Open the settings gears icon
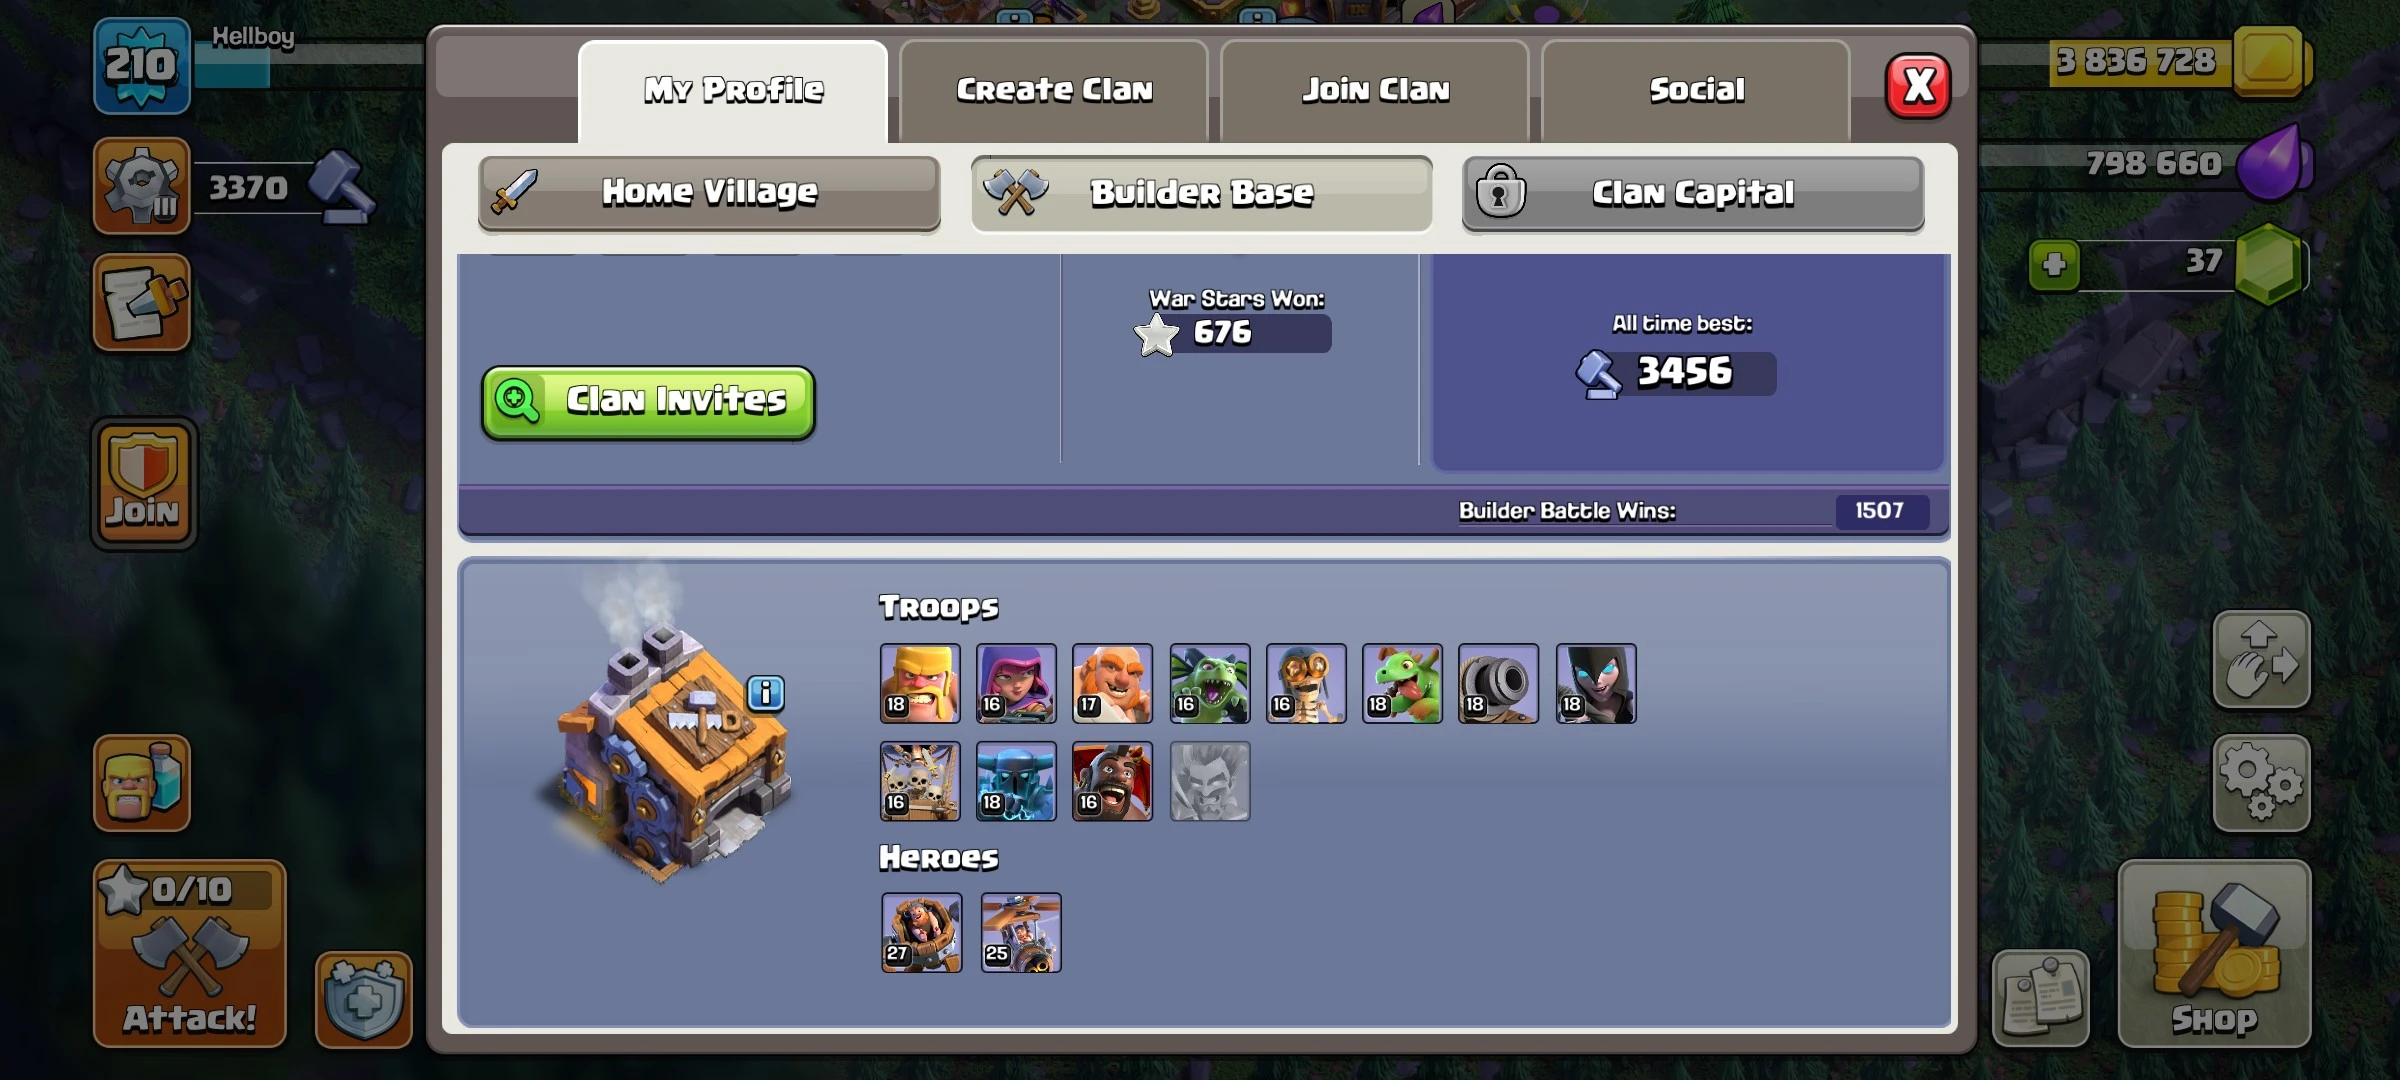 [2261, 784]
